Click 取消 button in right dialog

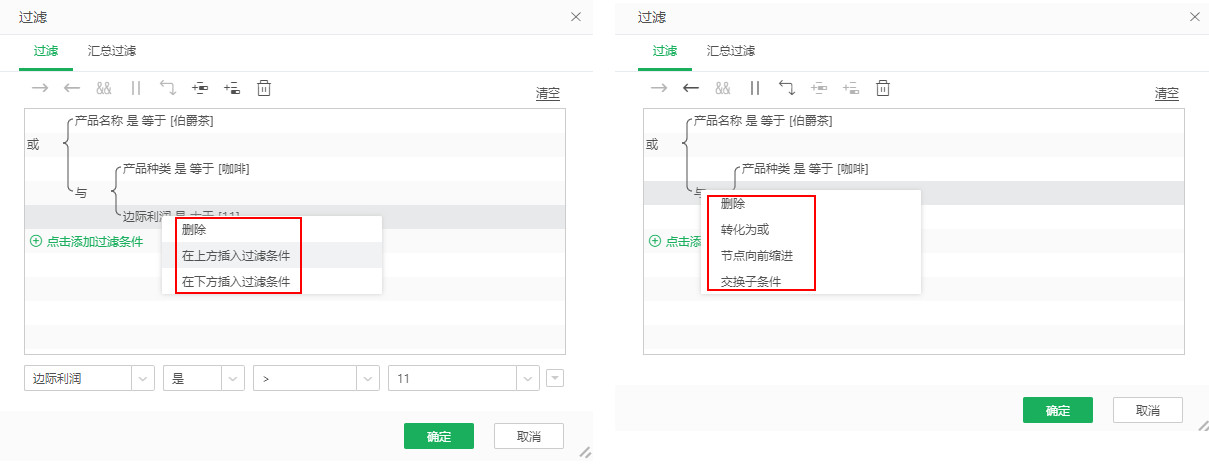point(1148,410)
